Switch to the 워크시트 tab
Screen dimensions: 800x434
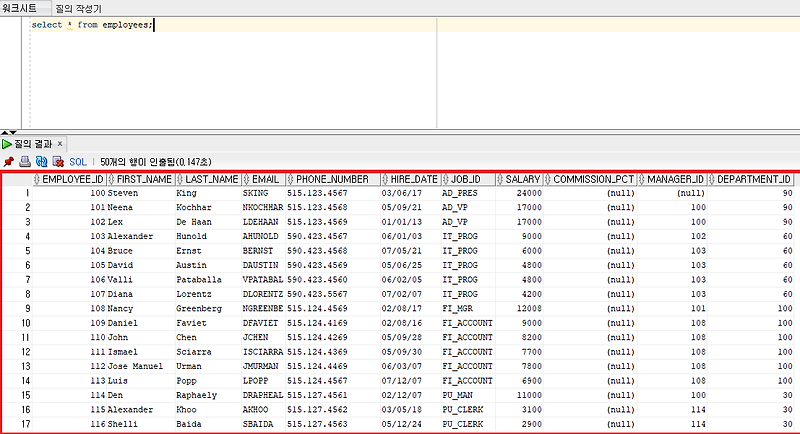coord(19,8)
